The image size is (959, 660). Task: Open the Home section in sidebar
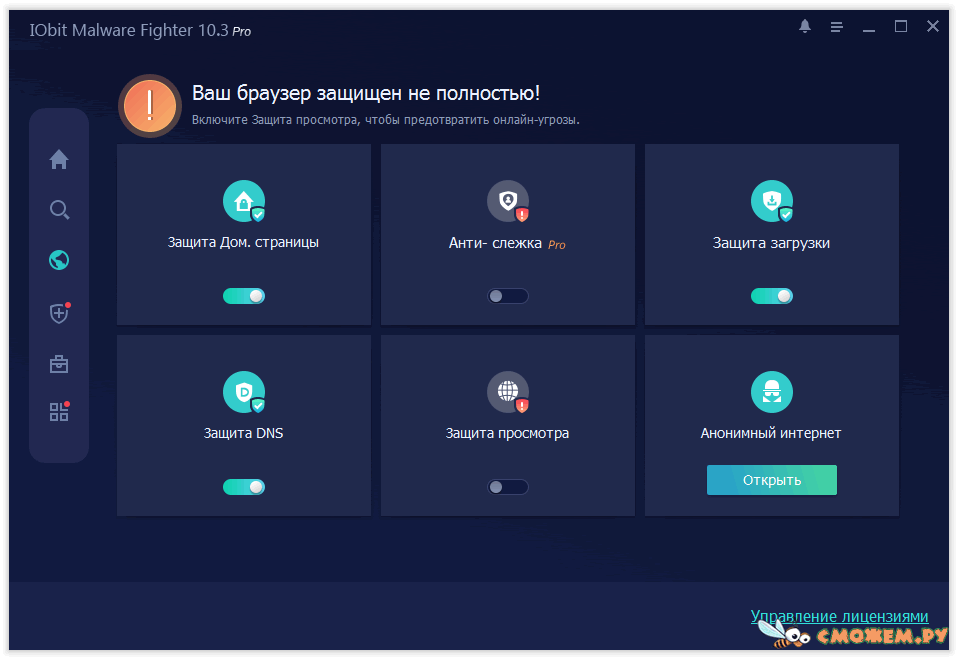59,159
